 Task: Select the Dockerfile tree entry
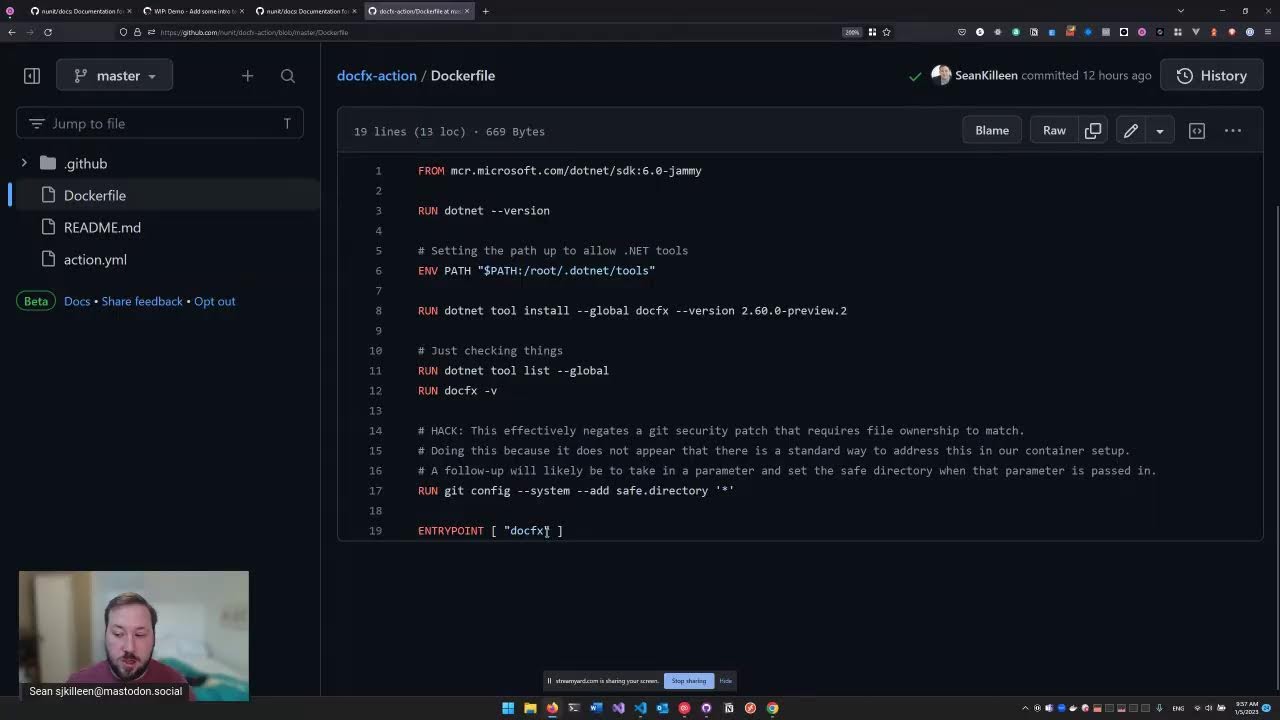coord(95,196)
